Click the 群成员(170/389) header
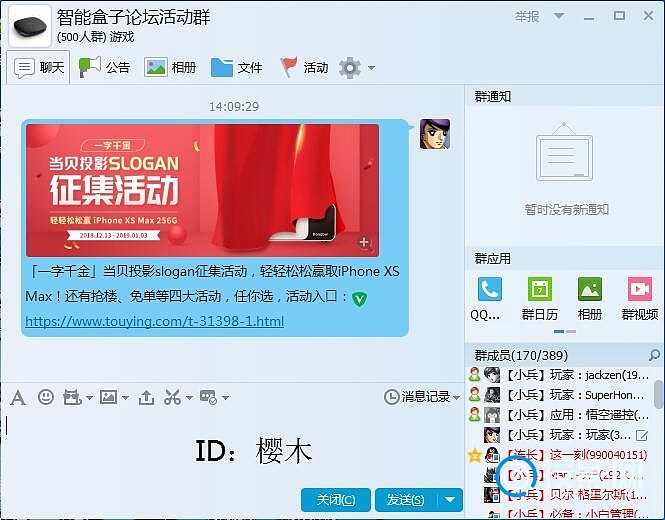Viewport: 665px width, 520px height. pos(521,355)
